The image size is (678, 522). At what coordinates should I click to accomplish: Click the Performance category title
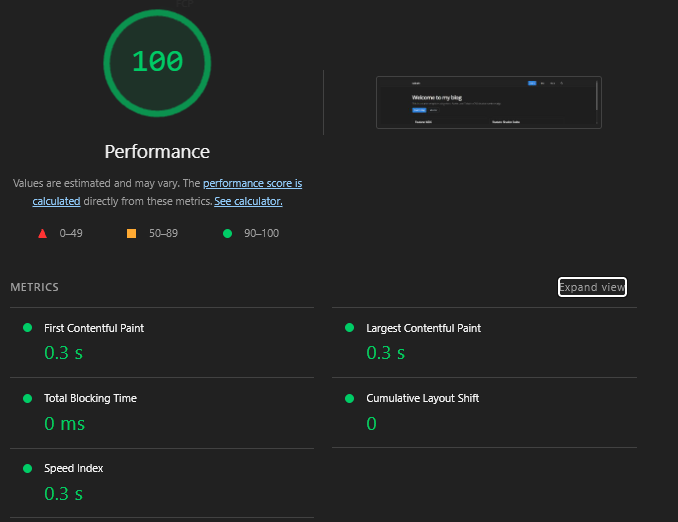tap(157, 152)
